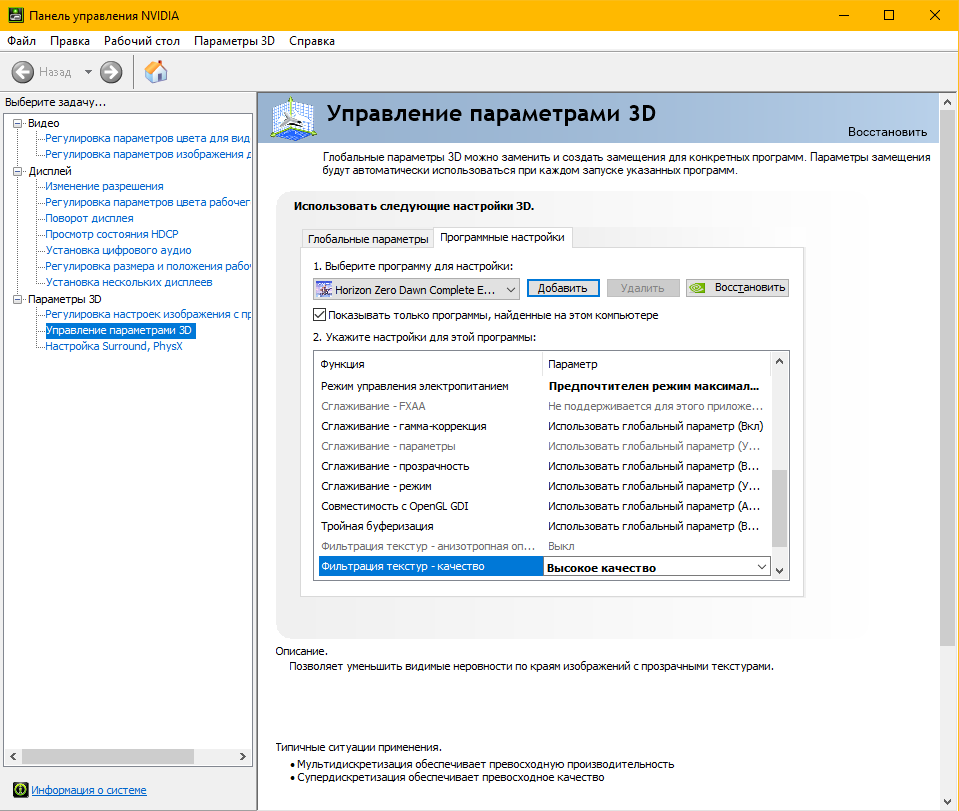Click main page scrollbar down arrow
This screenshot has width=959, height=811.
pyautogui.click(x=947, y=801)
